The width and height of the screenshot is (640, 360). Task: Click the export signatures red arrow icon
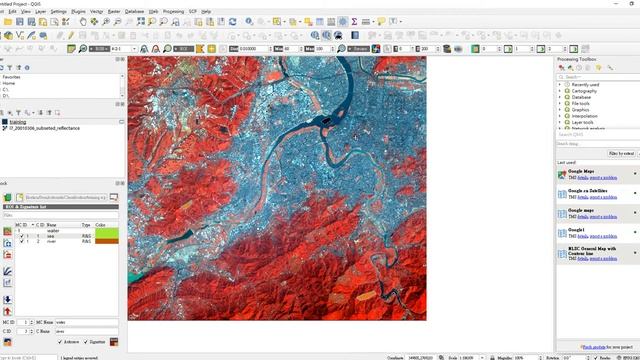[7, 311]
